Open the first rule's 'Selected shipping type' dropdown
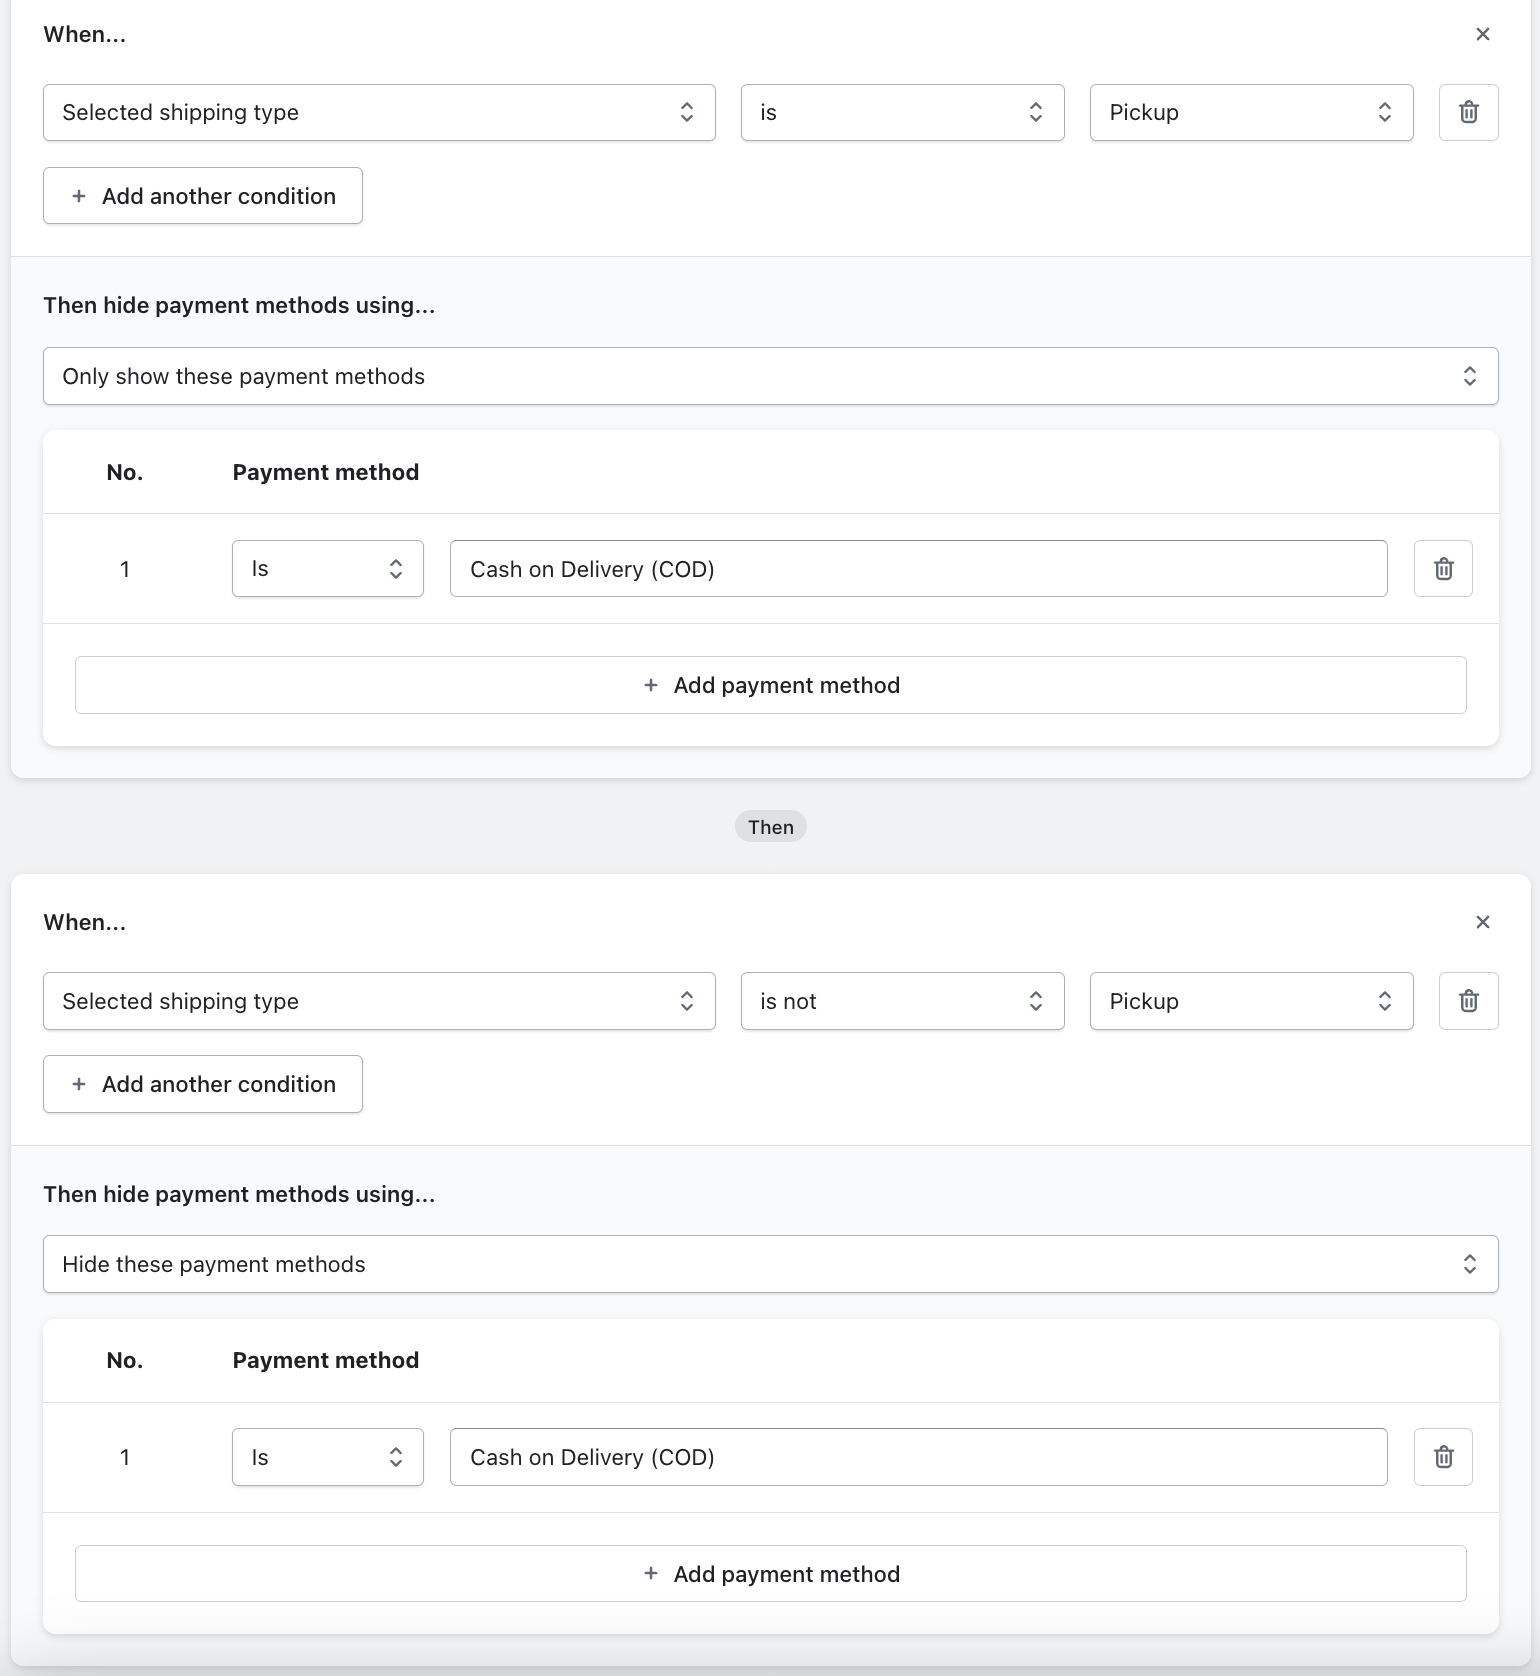The image size is (1540, 1676). (379, 112)
